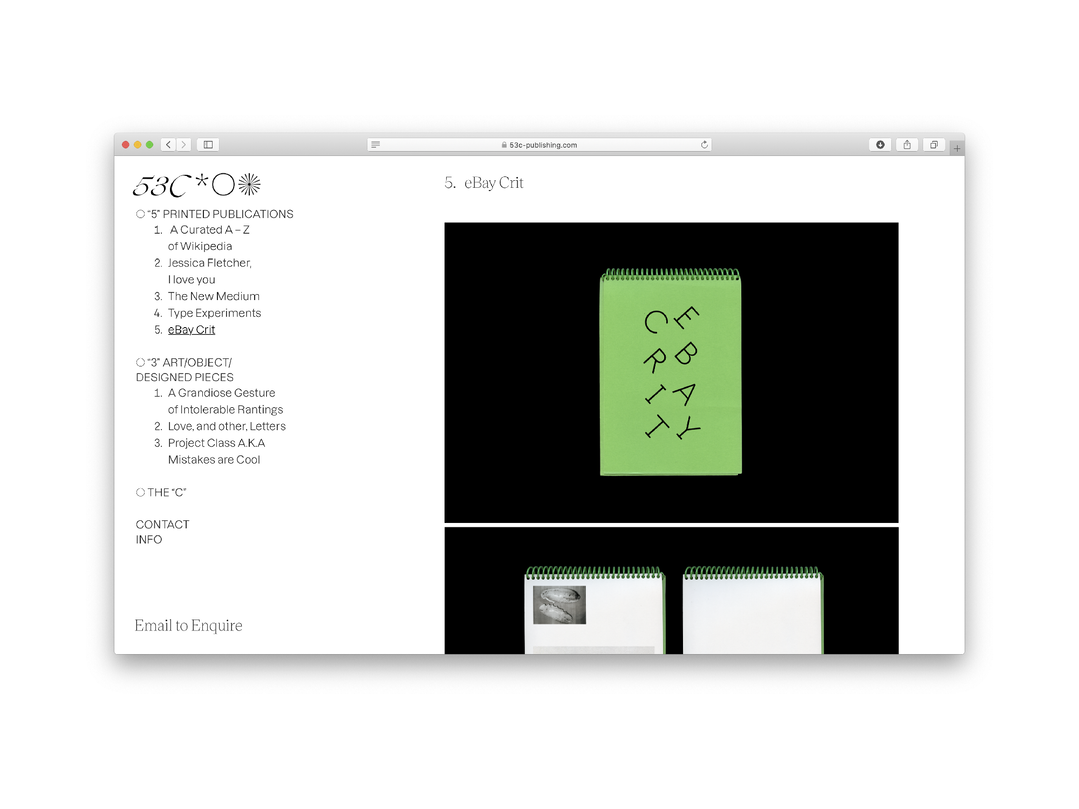Open the INFO page
This screenshot has width=1079, height=809.
149,539
